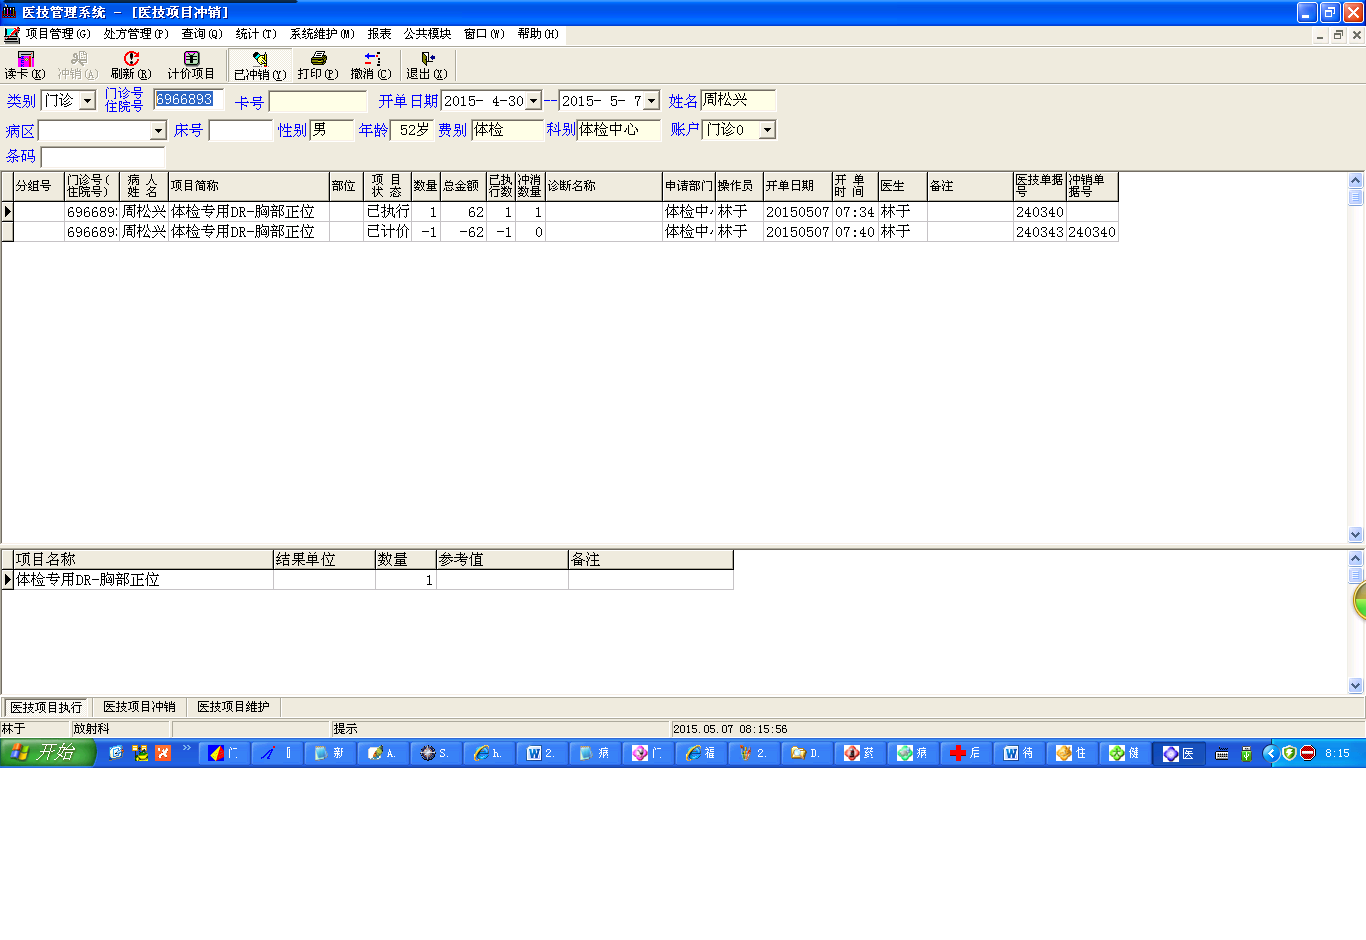
Task: Click the 科别 field showing 体检中心
Action: click(x=619, y=130)
